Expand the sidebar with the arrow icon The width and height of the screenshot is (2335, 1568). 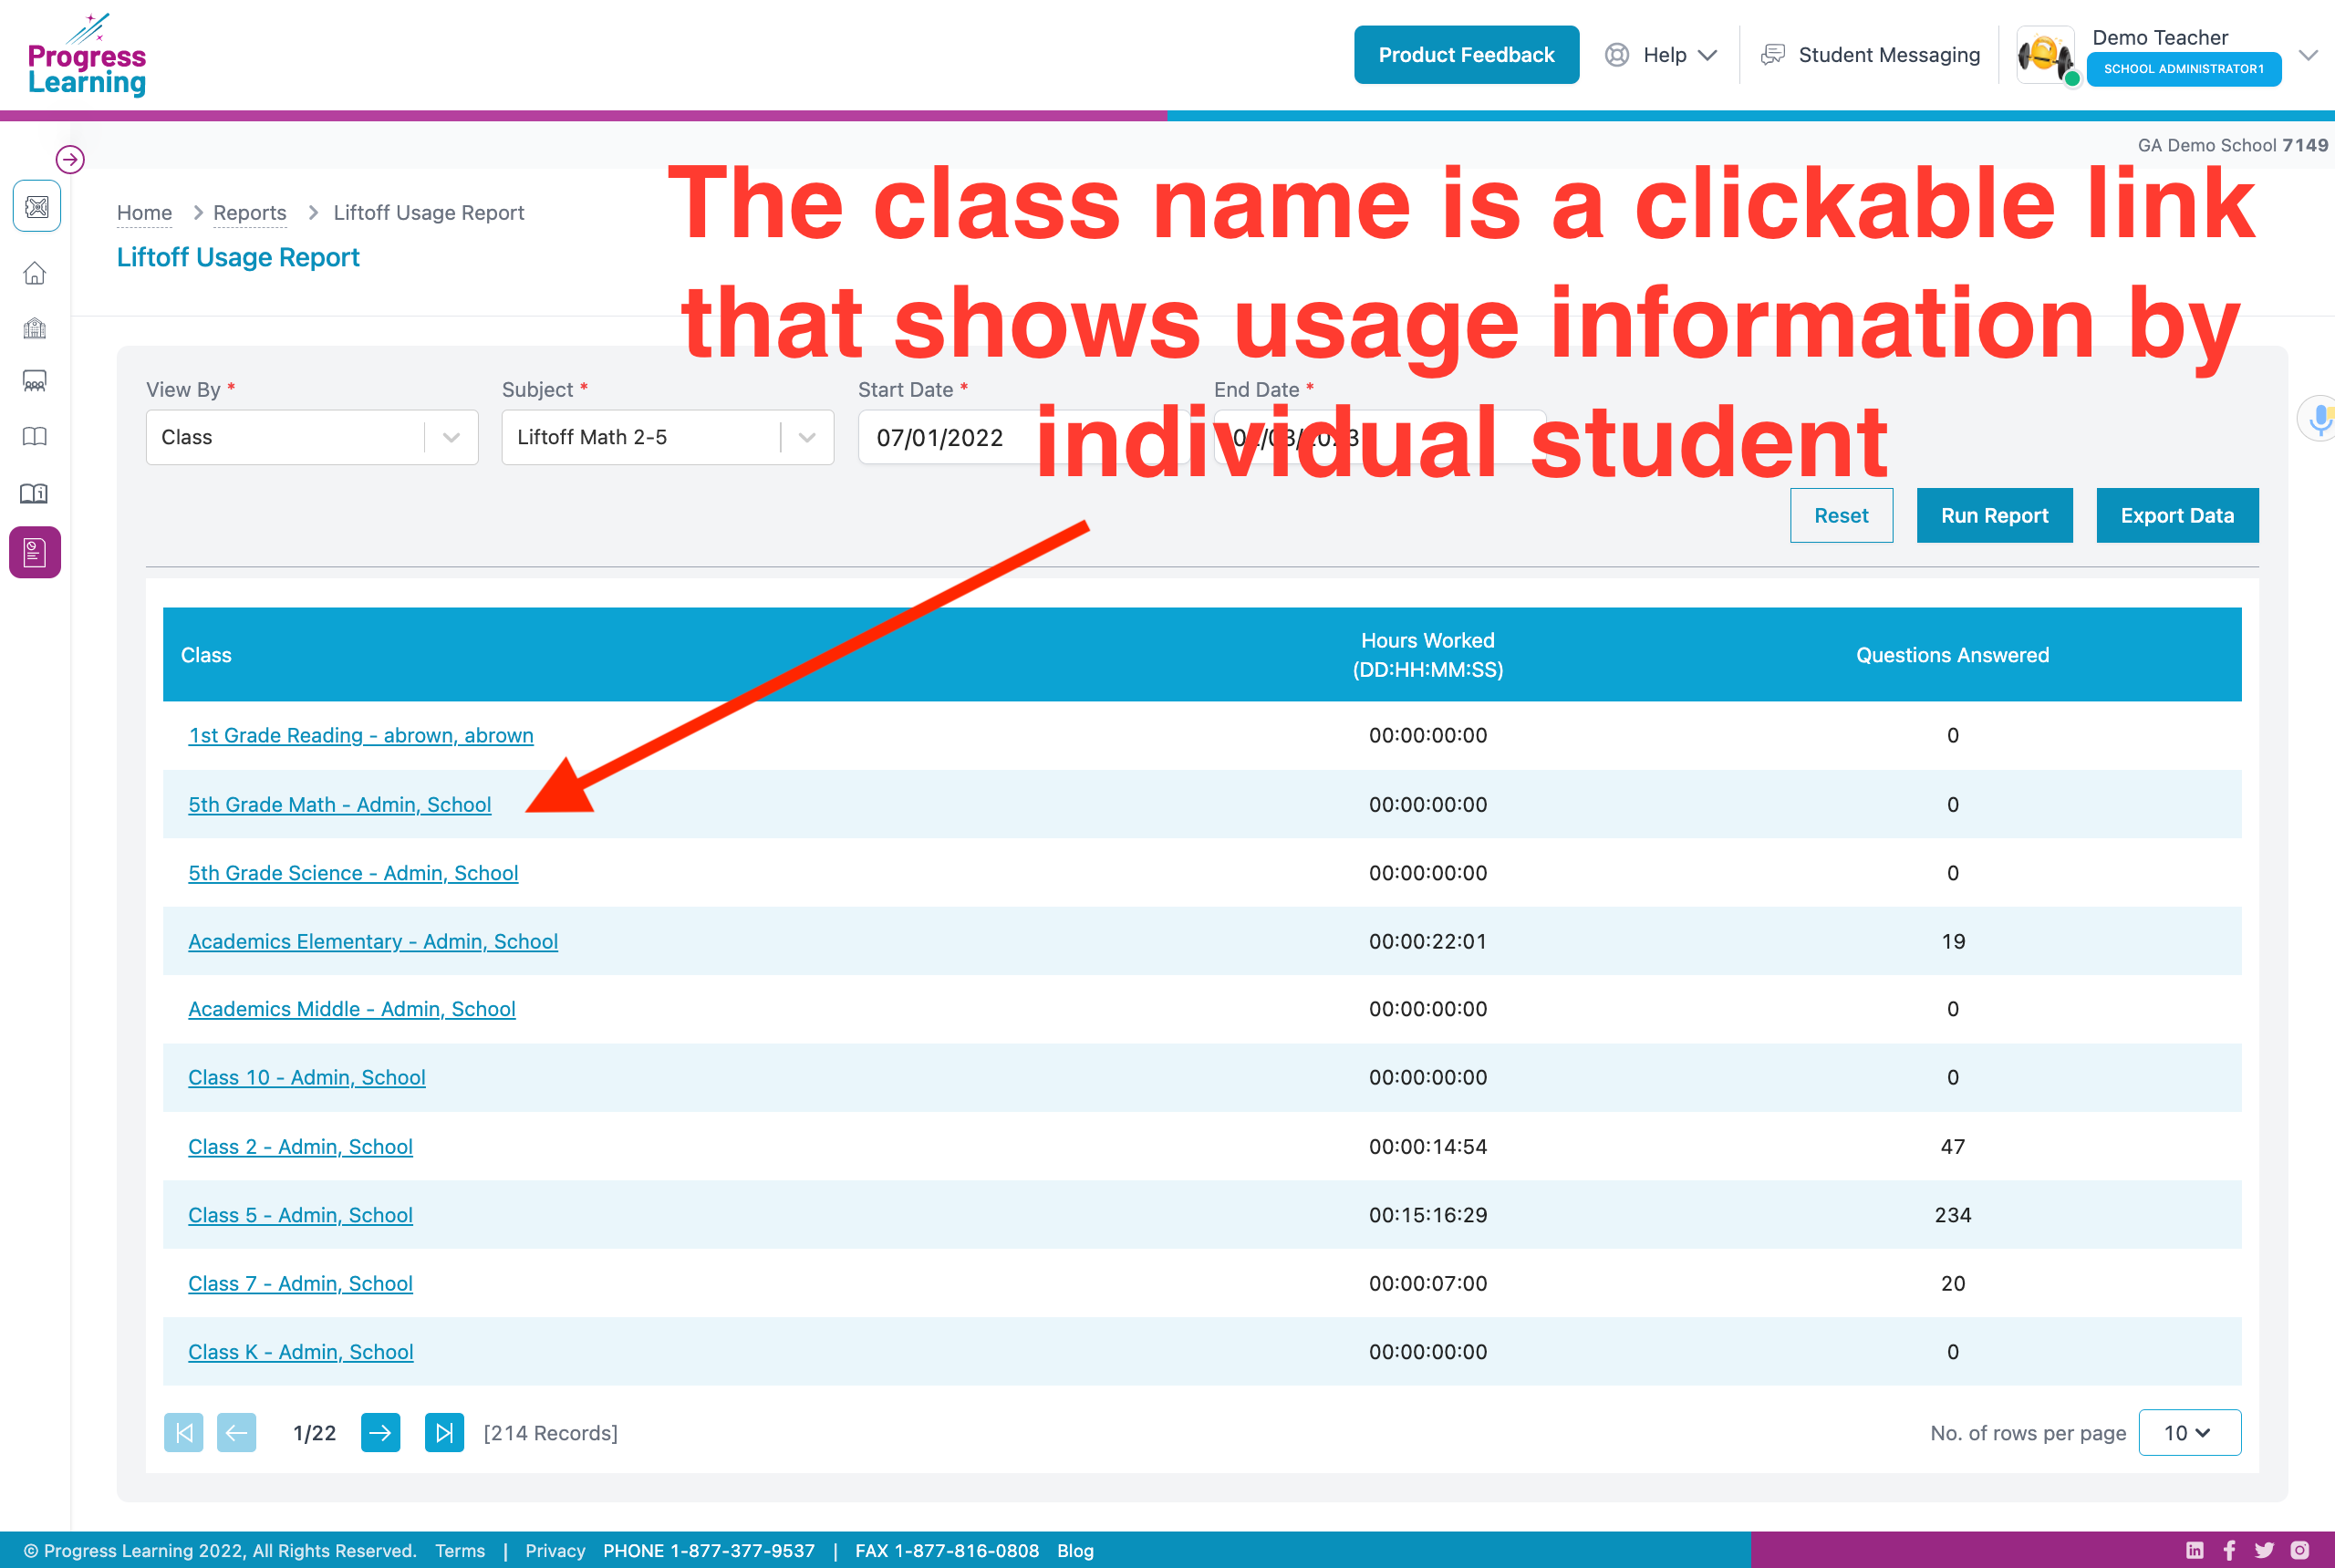pos(70,159)
